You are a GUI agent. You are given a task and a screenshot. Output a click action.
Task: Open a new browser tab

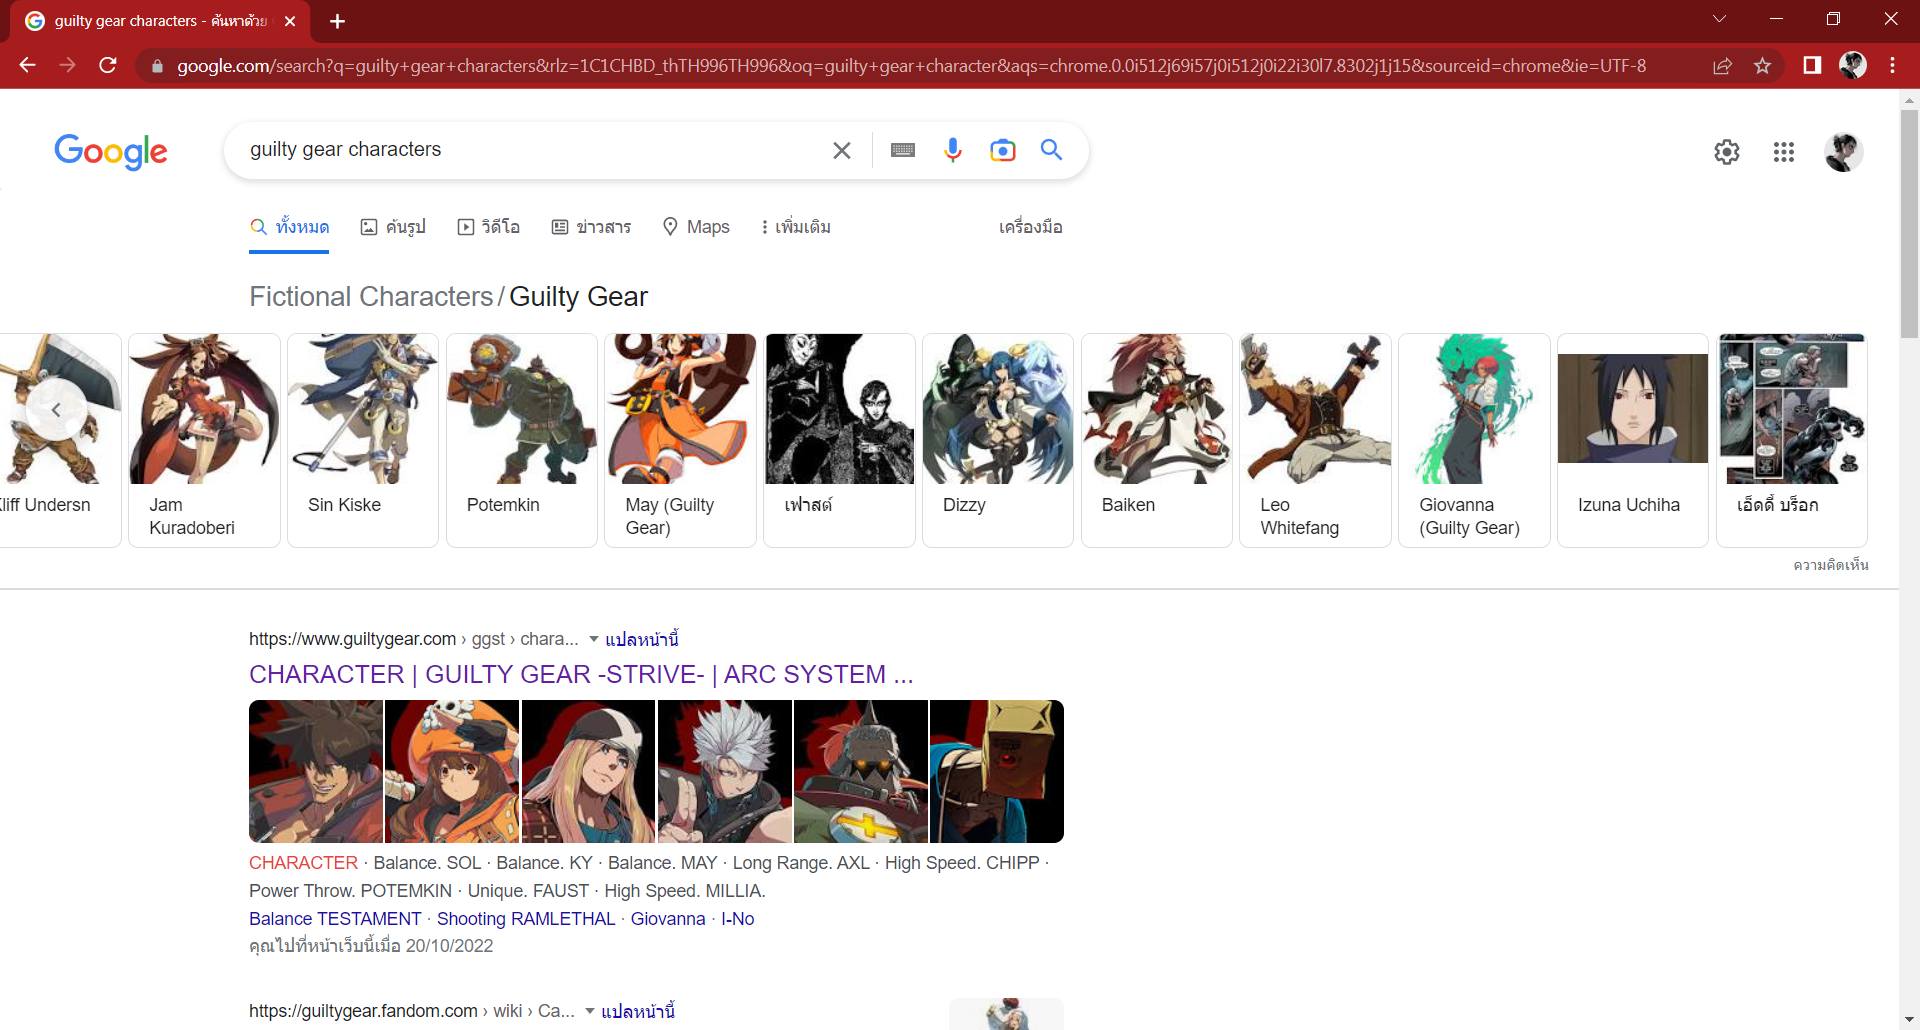click(x=337, y=21)
